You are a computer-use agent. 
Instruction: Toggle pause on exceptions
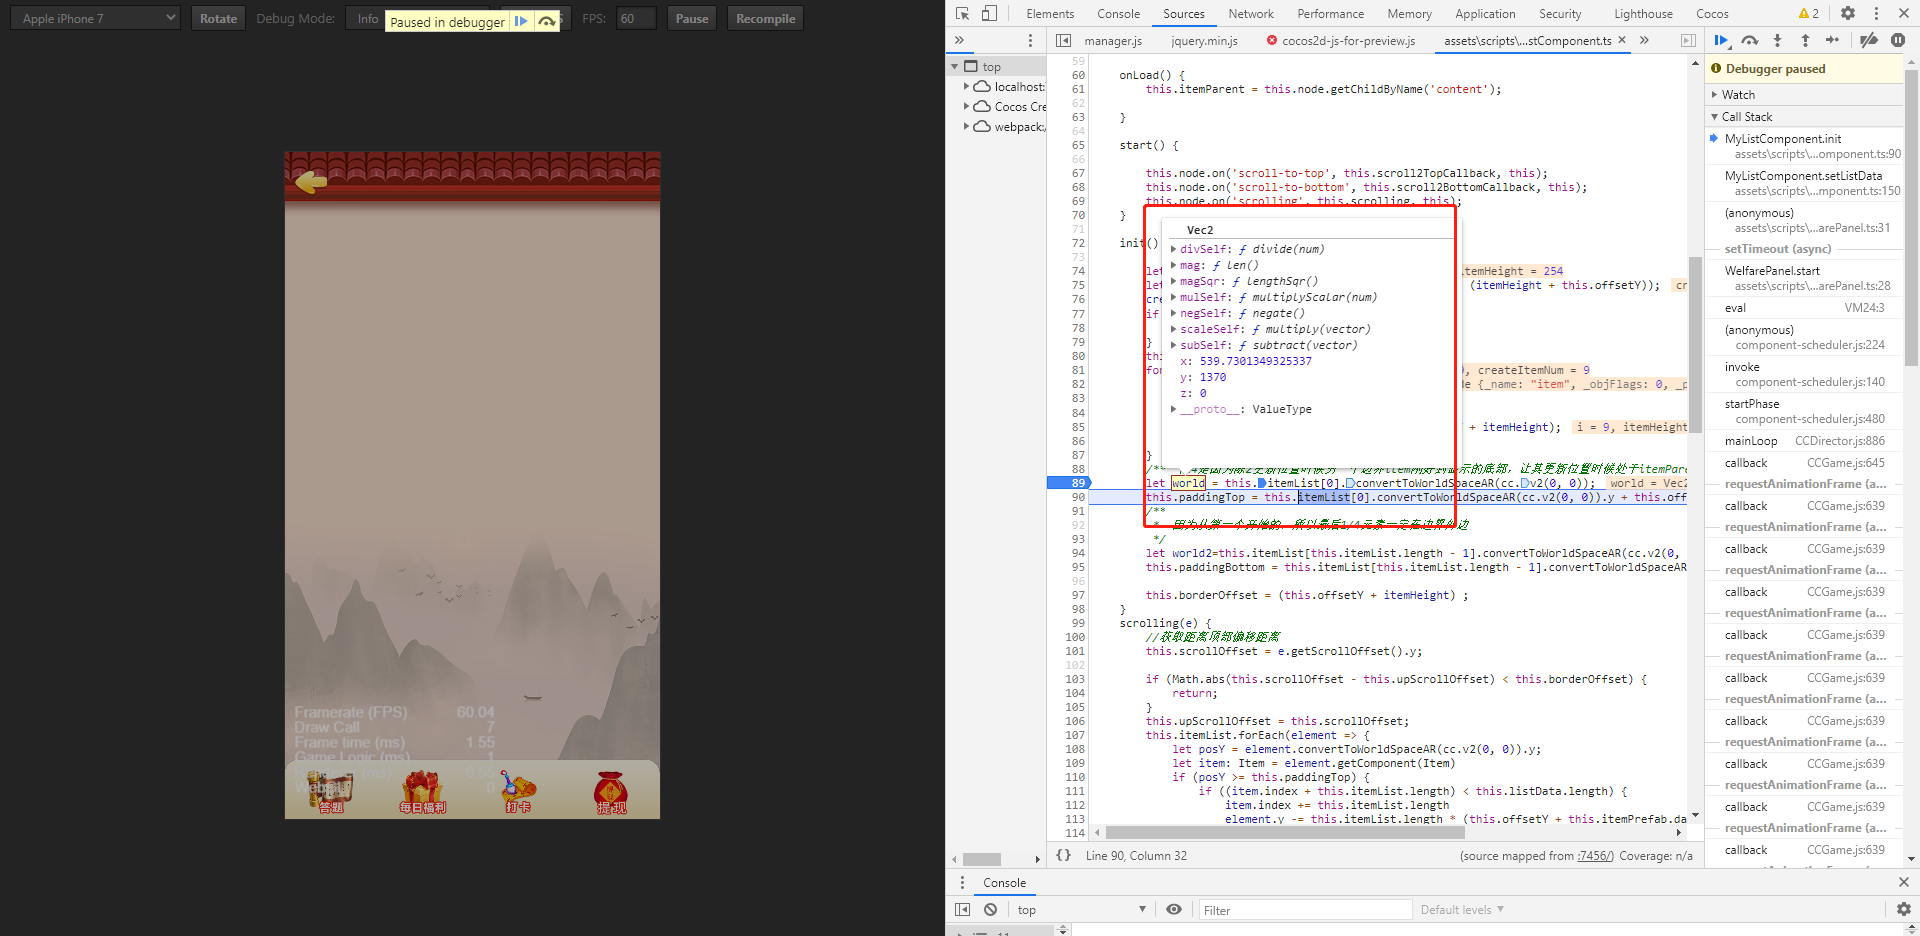coord(1898,40)
